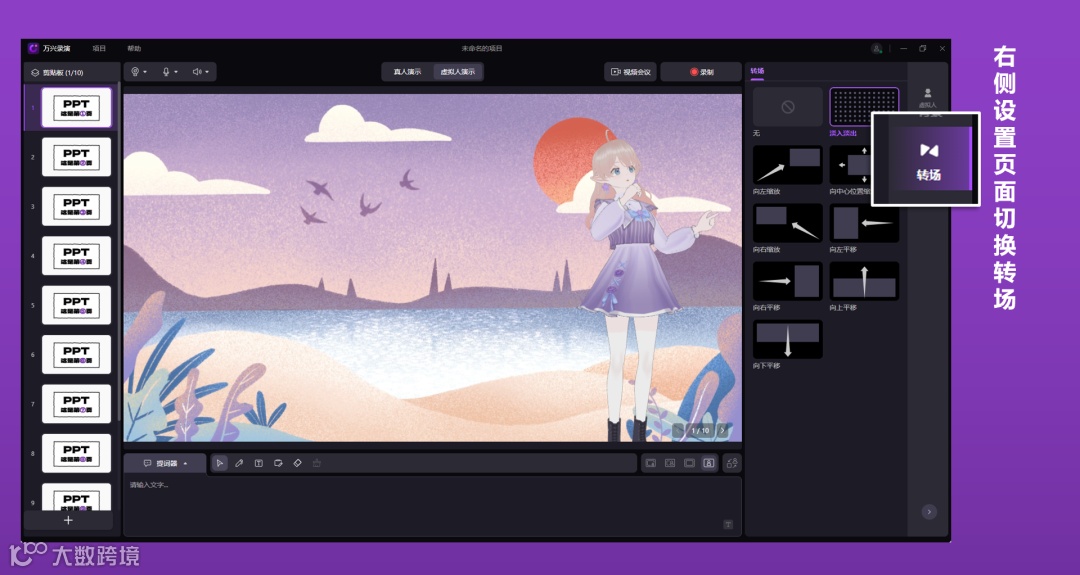Select the 淡入淡出 fade transition
1080x575 pixels.
click(x=864, y=107)
